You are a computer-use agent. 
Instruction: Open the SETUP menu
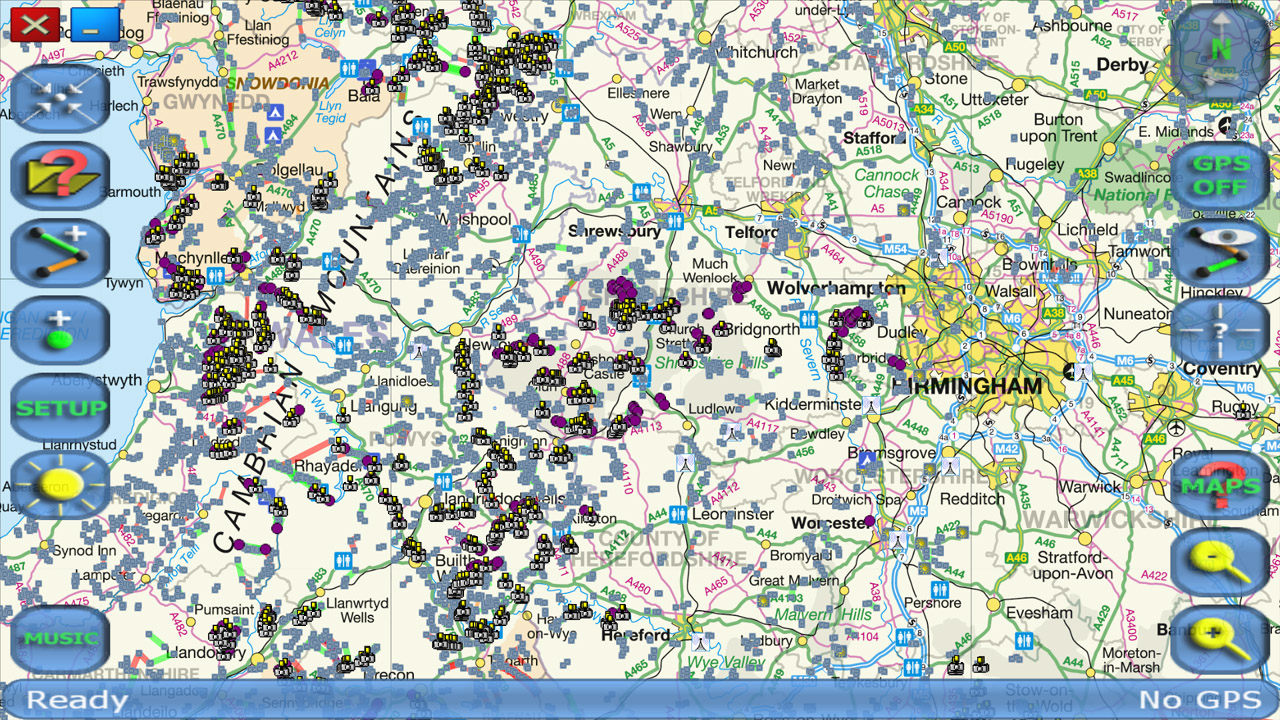tap(60, 407)
